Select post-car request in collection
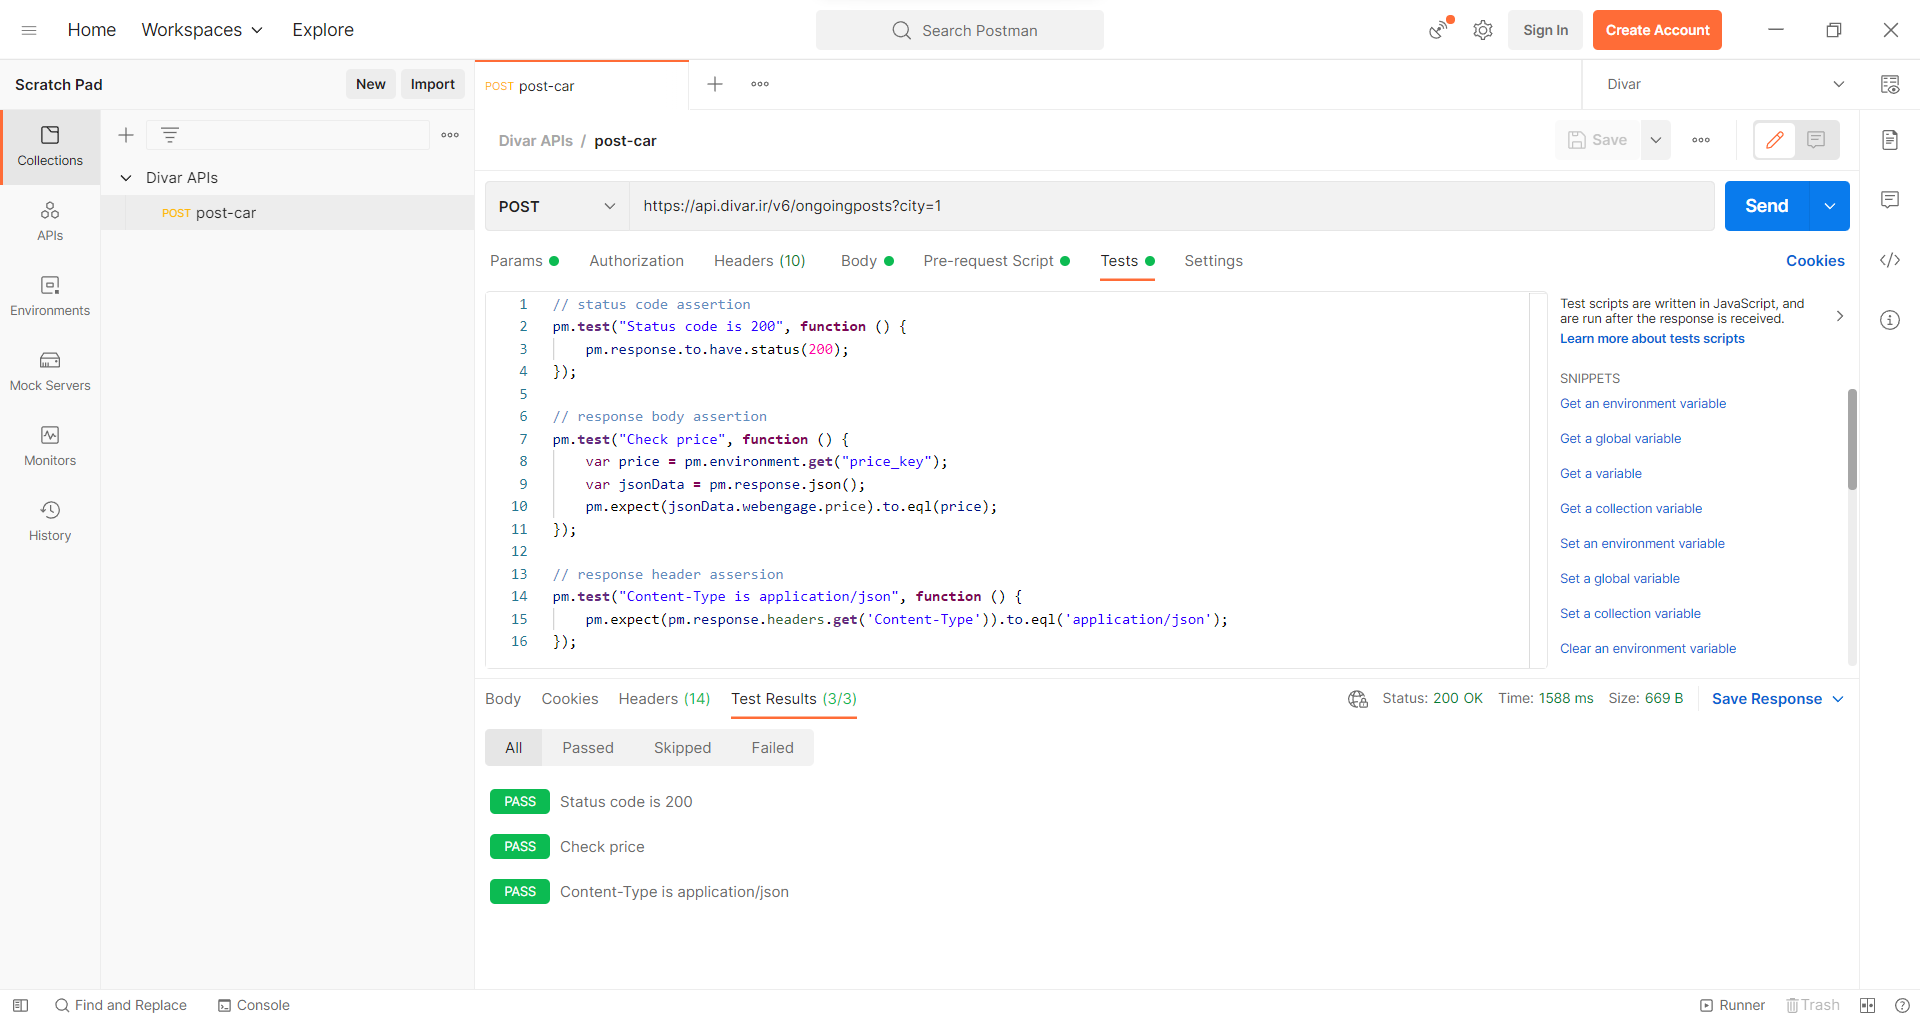The height and width of the screenshot is (1018, 1920). click(288, 213)
